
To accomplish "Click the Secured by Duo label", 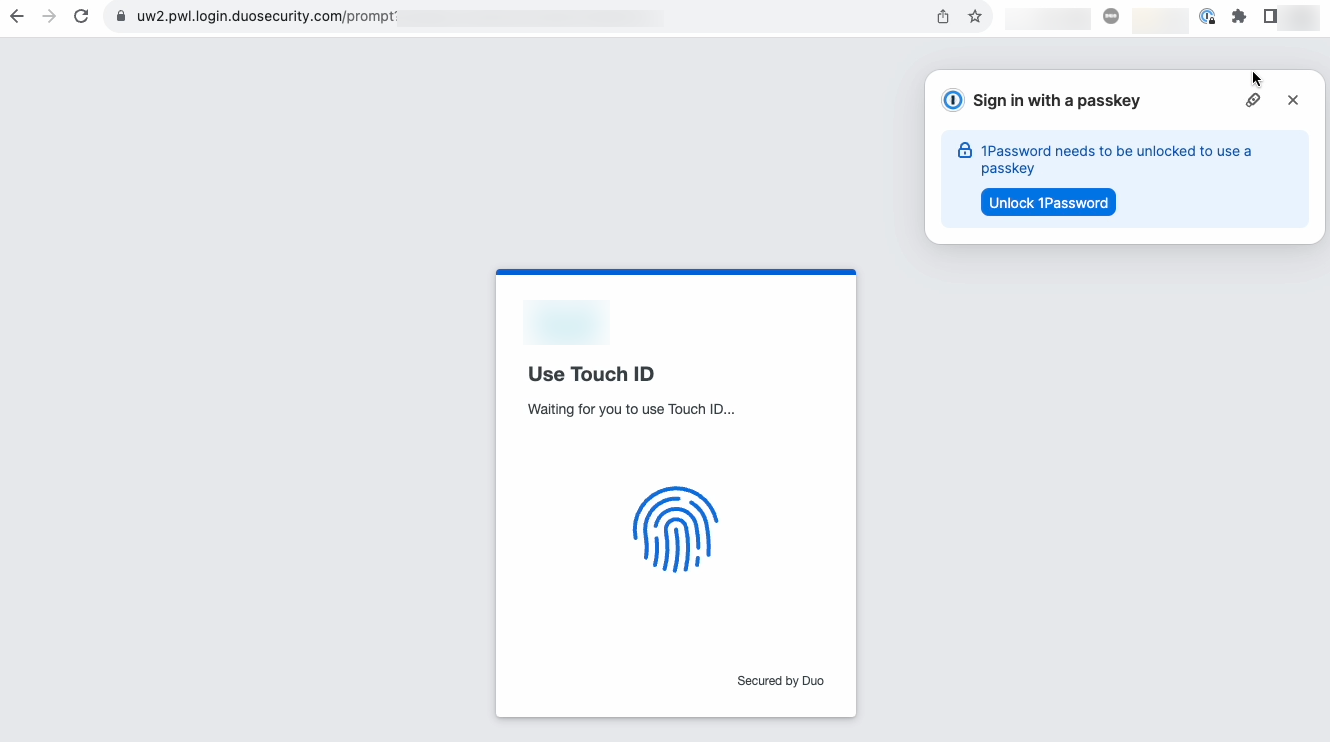I will [780, 680].
